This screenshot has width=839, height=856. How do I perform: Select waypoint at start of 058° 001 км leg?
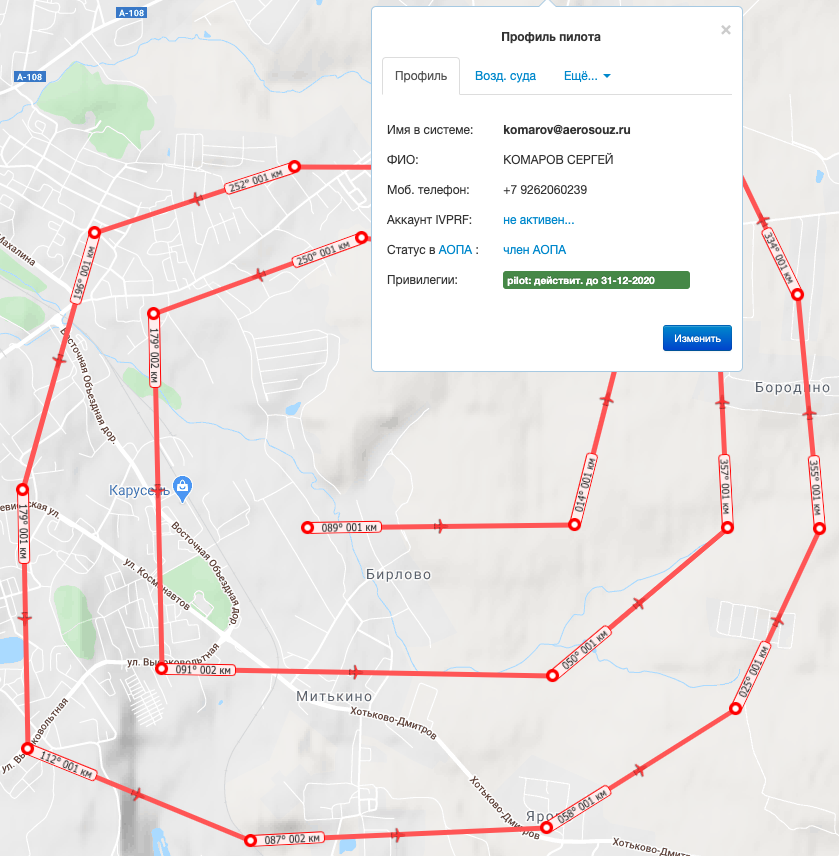546,828
